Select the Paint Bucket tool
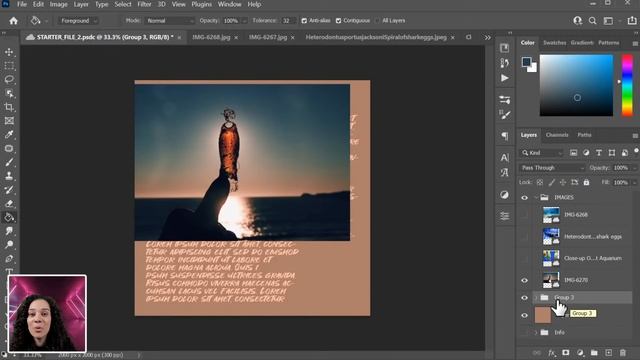Screen dimensions: 640x360 [x=9, y=217]
